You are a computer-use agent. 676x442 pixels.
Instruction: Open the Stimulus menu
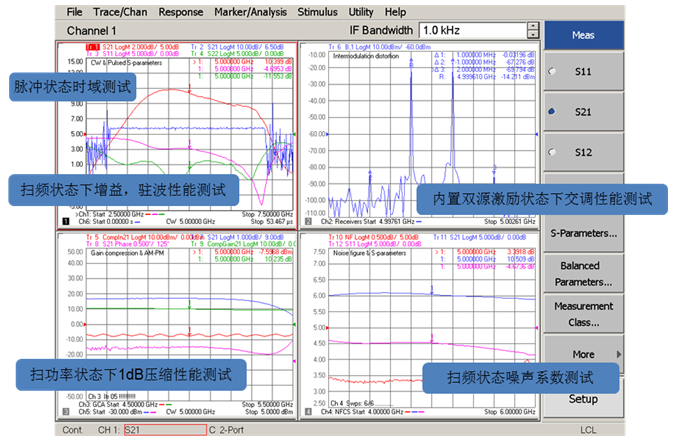pyautogui.click(x=317, y=12)
